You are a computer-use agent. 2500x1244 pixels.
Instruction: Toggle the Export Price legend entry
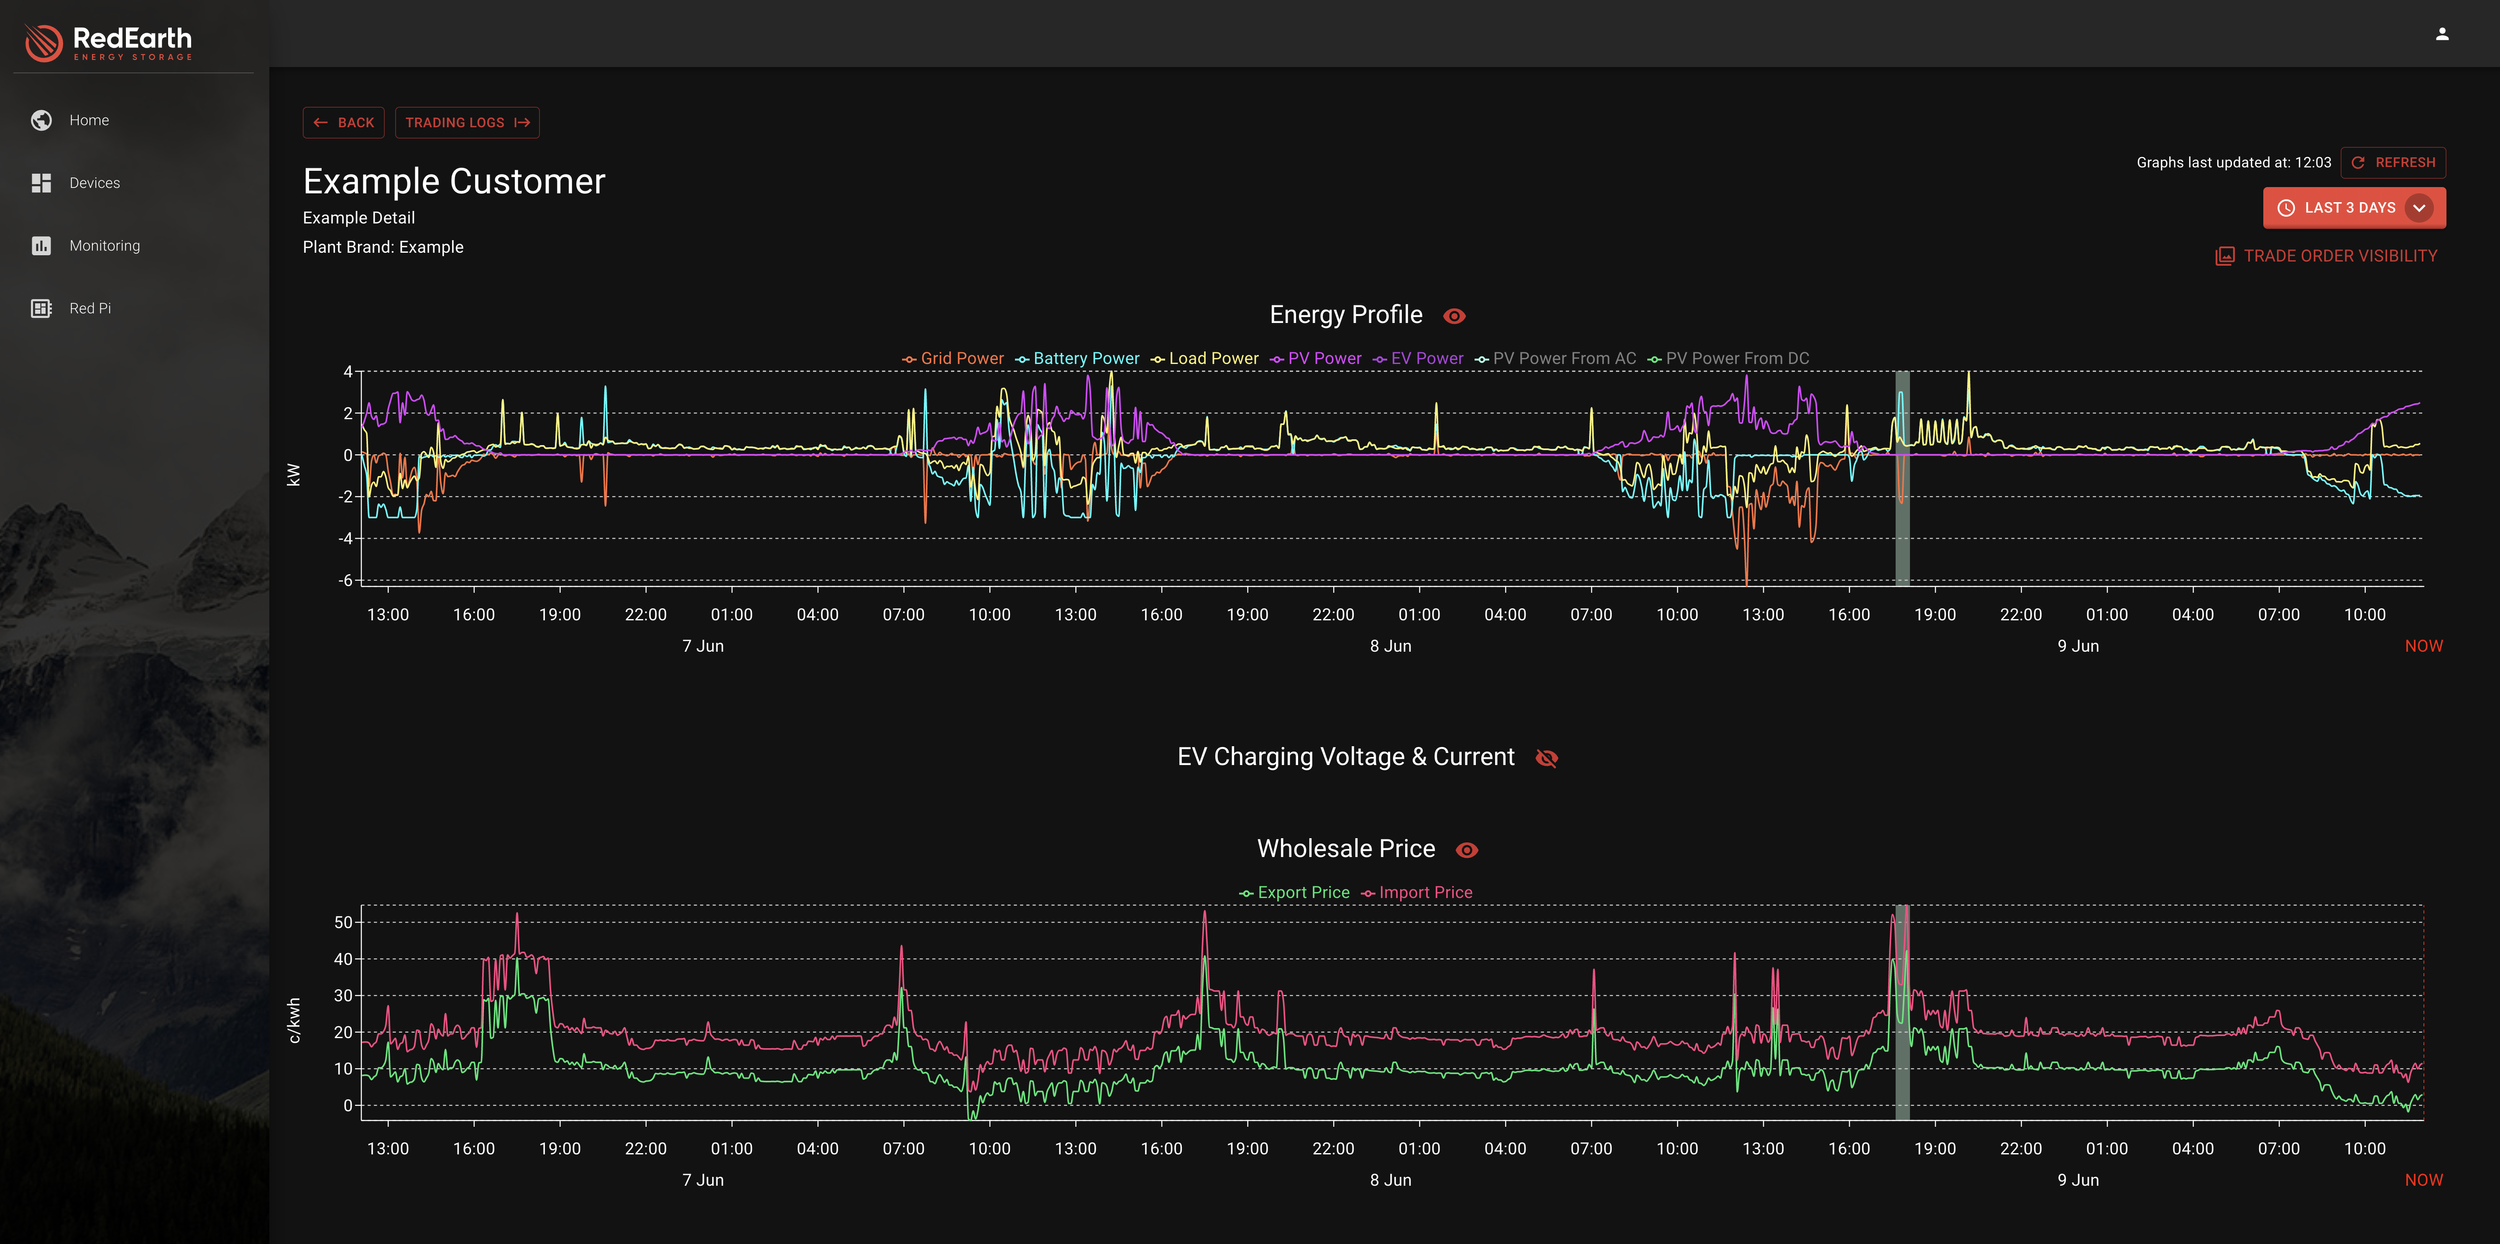point(1295,892)
